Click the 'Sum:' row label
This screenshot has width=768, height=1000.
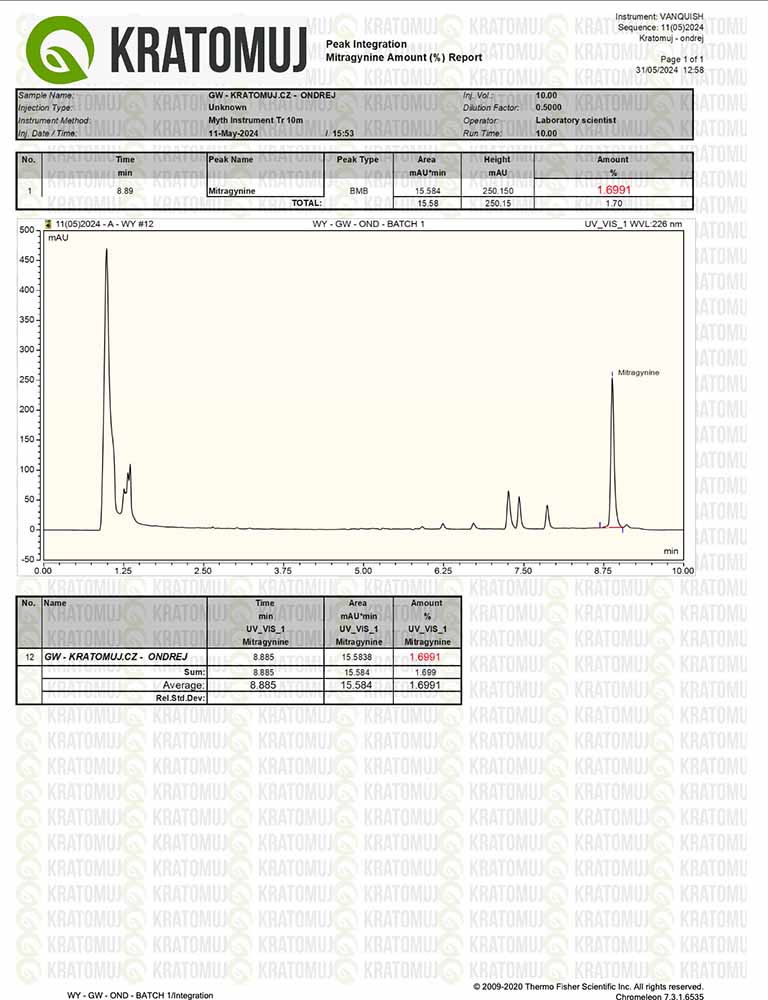pos(194,672)
